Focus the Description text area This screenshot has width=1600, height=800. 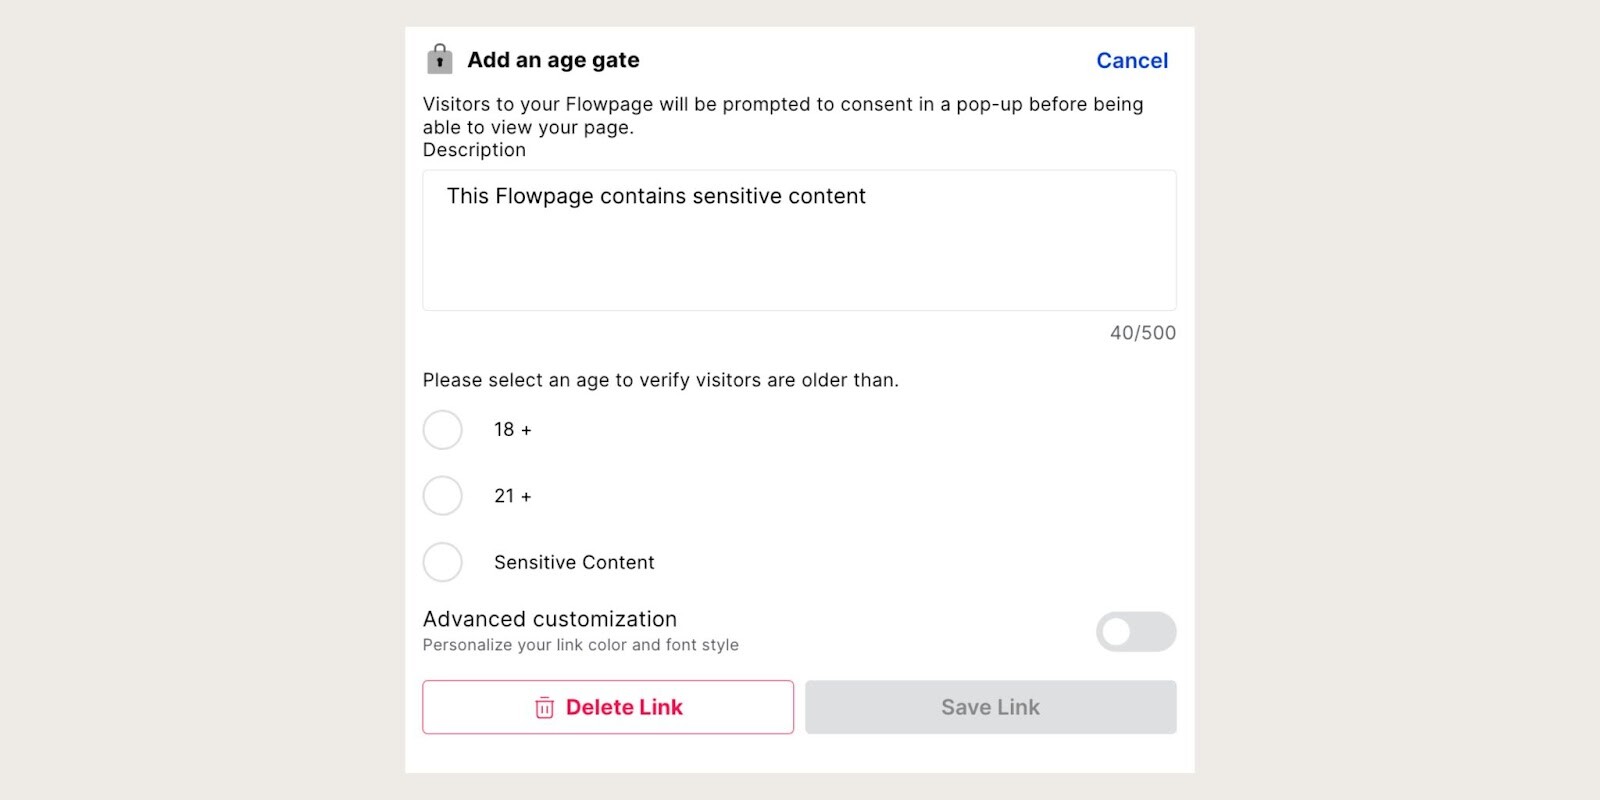(x=799, y=240)
